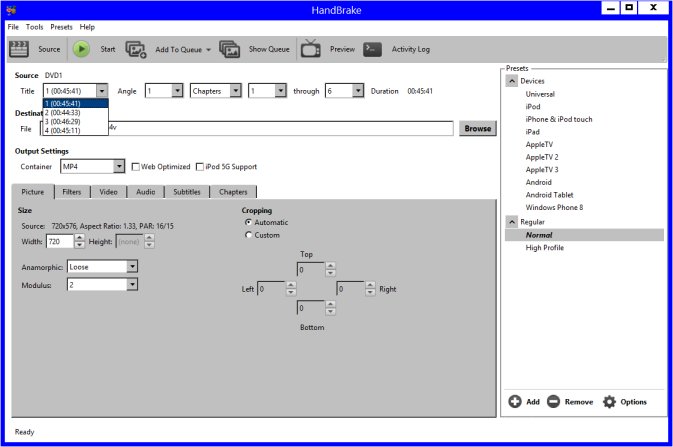Click the destination File path field
Image resolution: width=673 pixels, height=447 pixels.
click(x=247, y=128)
